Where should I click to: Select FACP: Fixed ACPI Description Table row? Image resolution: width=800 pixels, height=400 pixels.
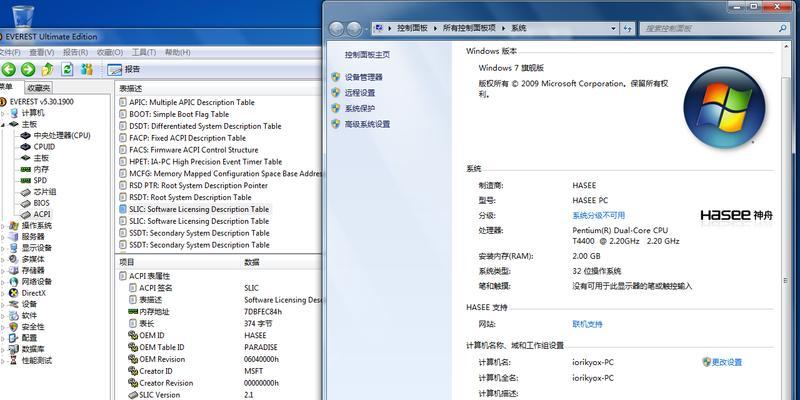tap(187, 138)
